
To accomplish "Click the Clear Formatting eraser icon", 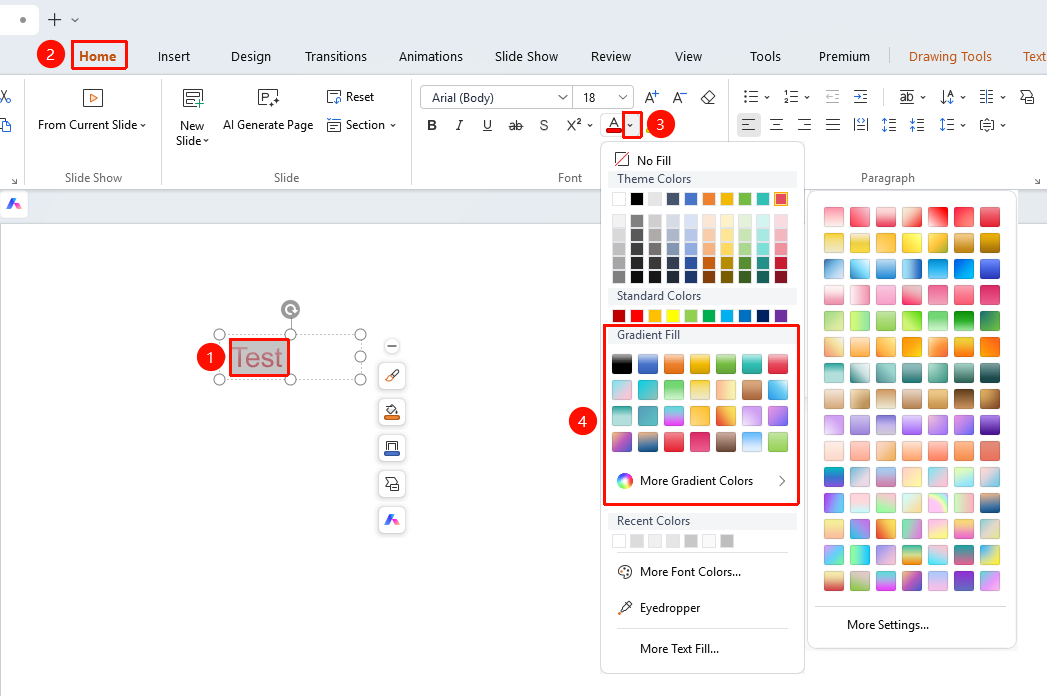I will coord(708,98).
